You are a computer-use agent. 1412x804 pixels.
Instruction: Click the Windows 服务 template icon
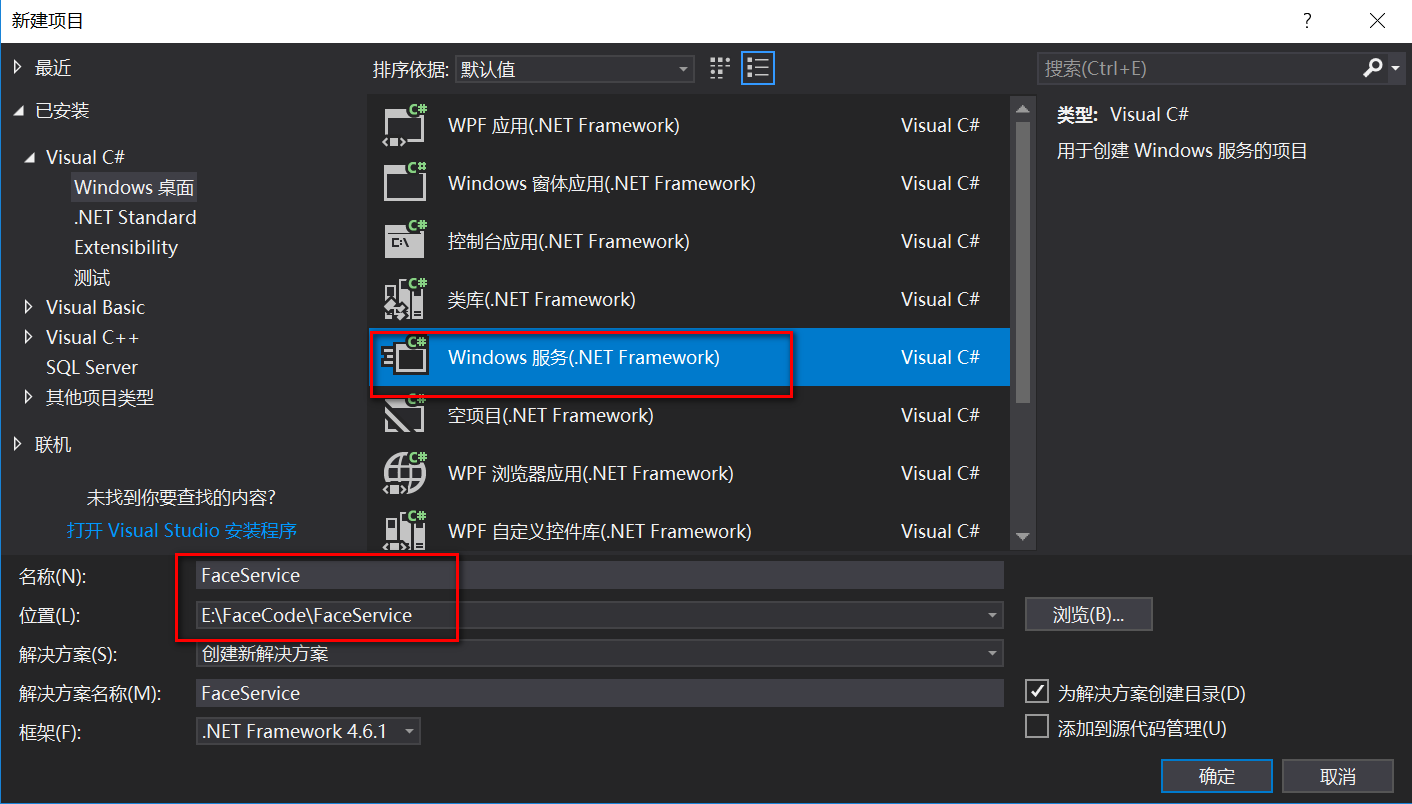tap(406, 358)
